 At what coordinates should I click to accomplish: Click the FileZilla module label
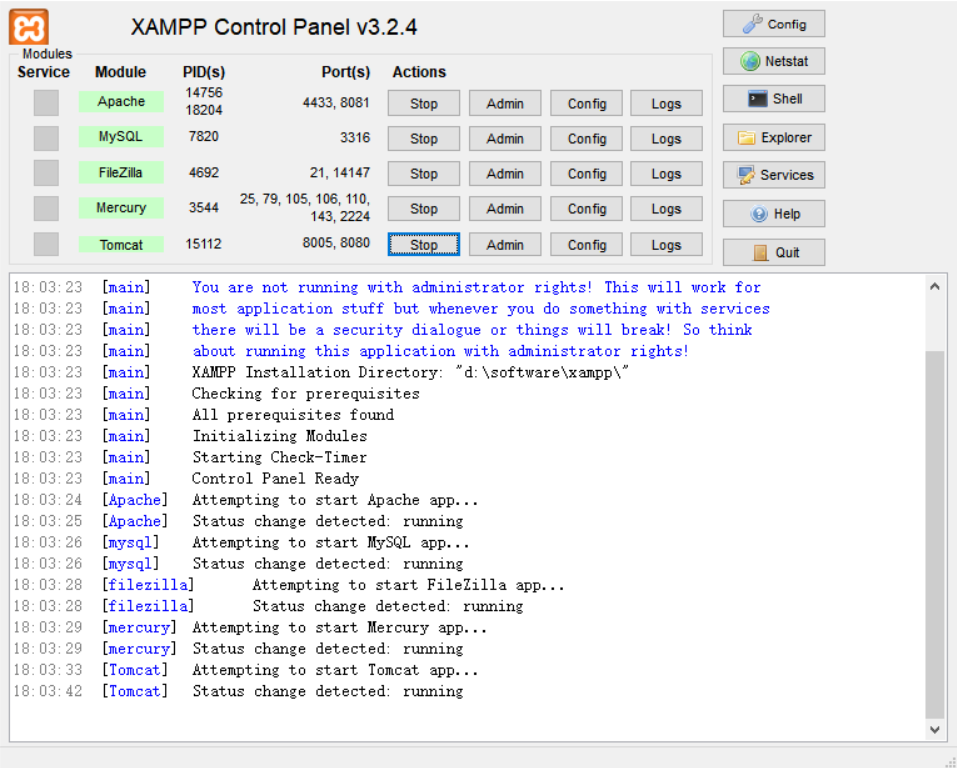121,173
